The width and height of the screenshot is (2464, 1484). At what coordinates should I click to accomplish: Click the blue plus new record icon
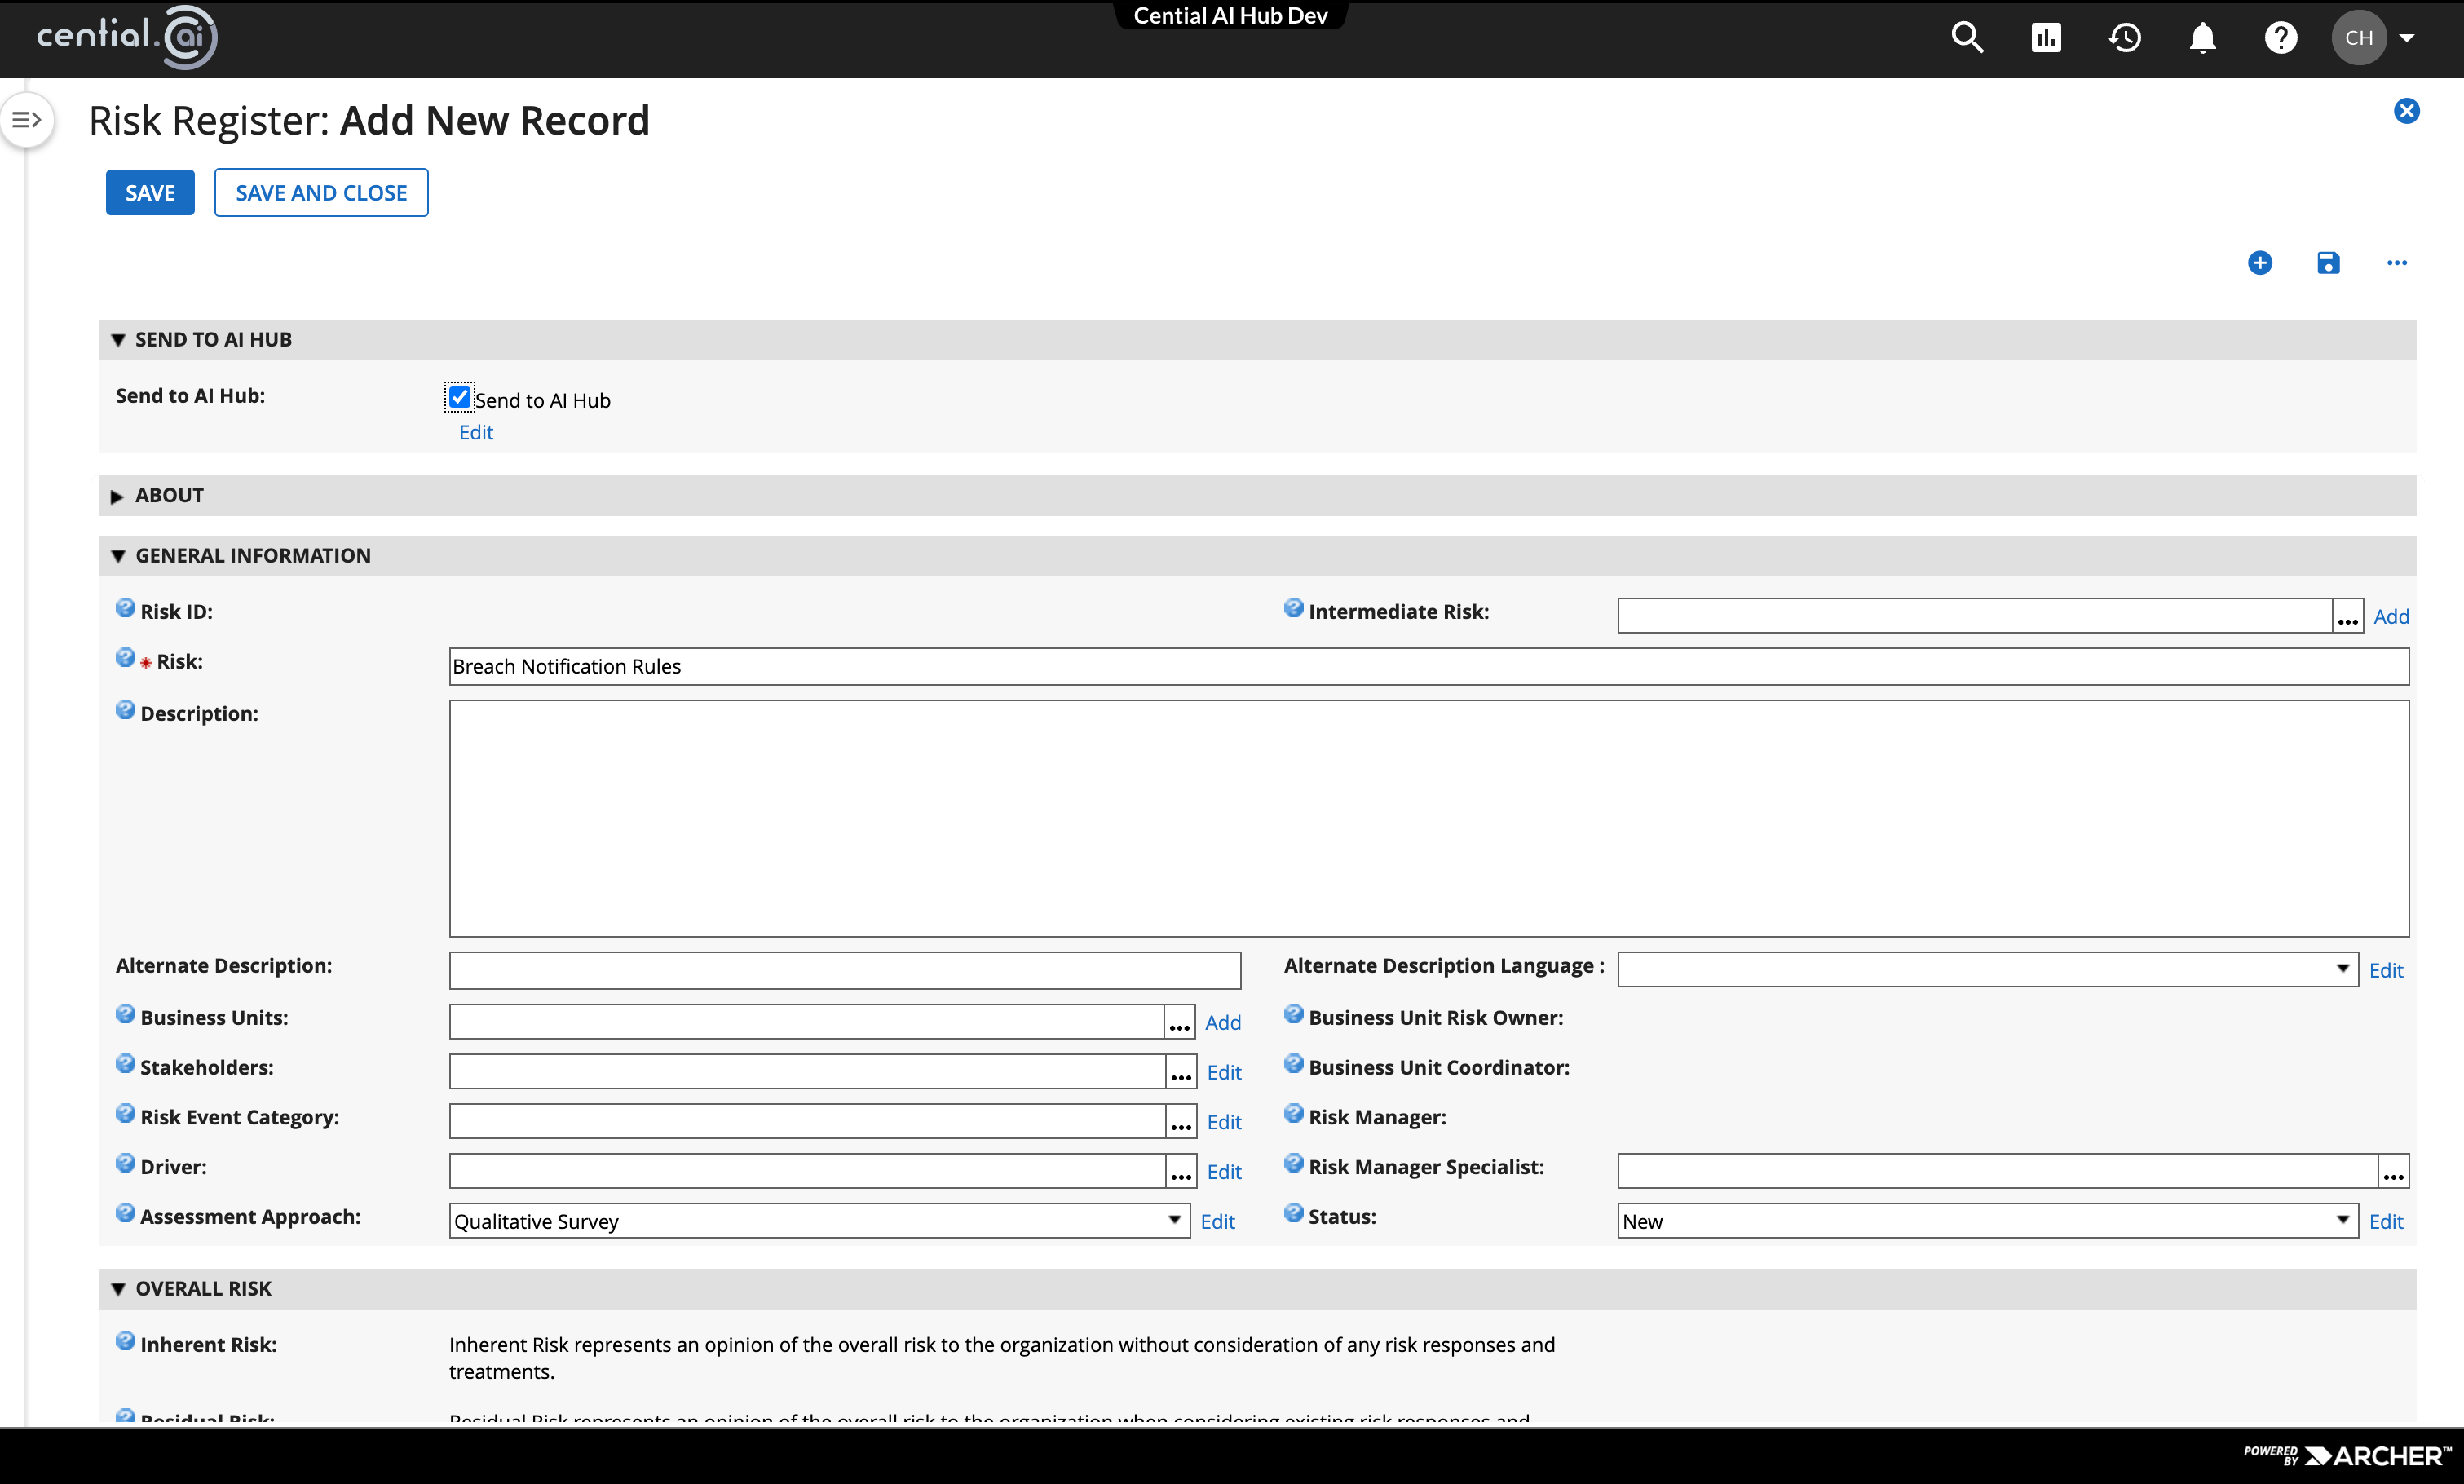pos(2259,263)
